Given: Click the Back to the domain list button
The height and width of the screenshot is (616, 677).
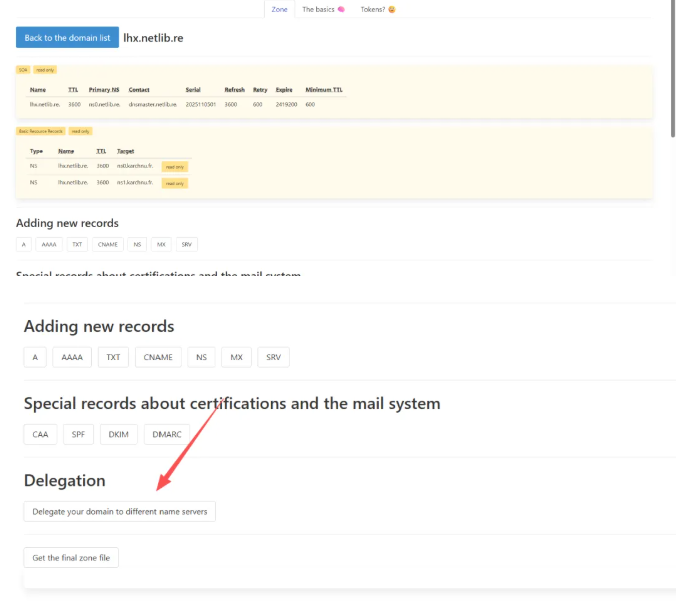Looking at the screenshot, I should 67,38.
